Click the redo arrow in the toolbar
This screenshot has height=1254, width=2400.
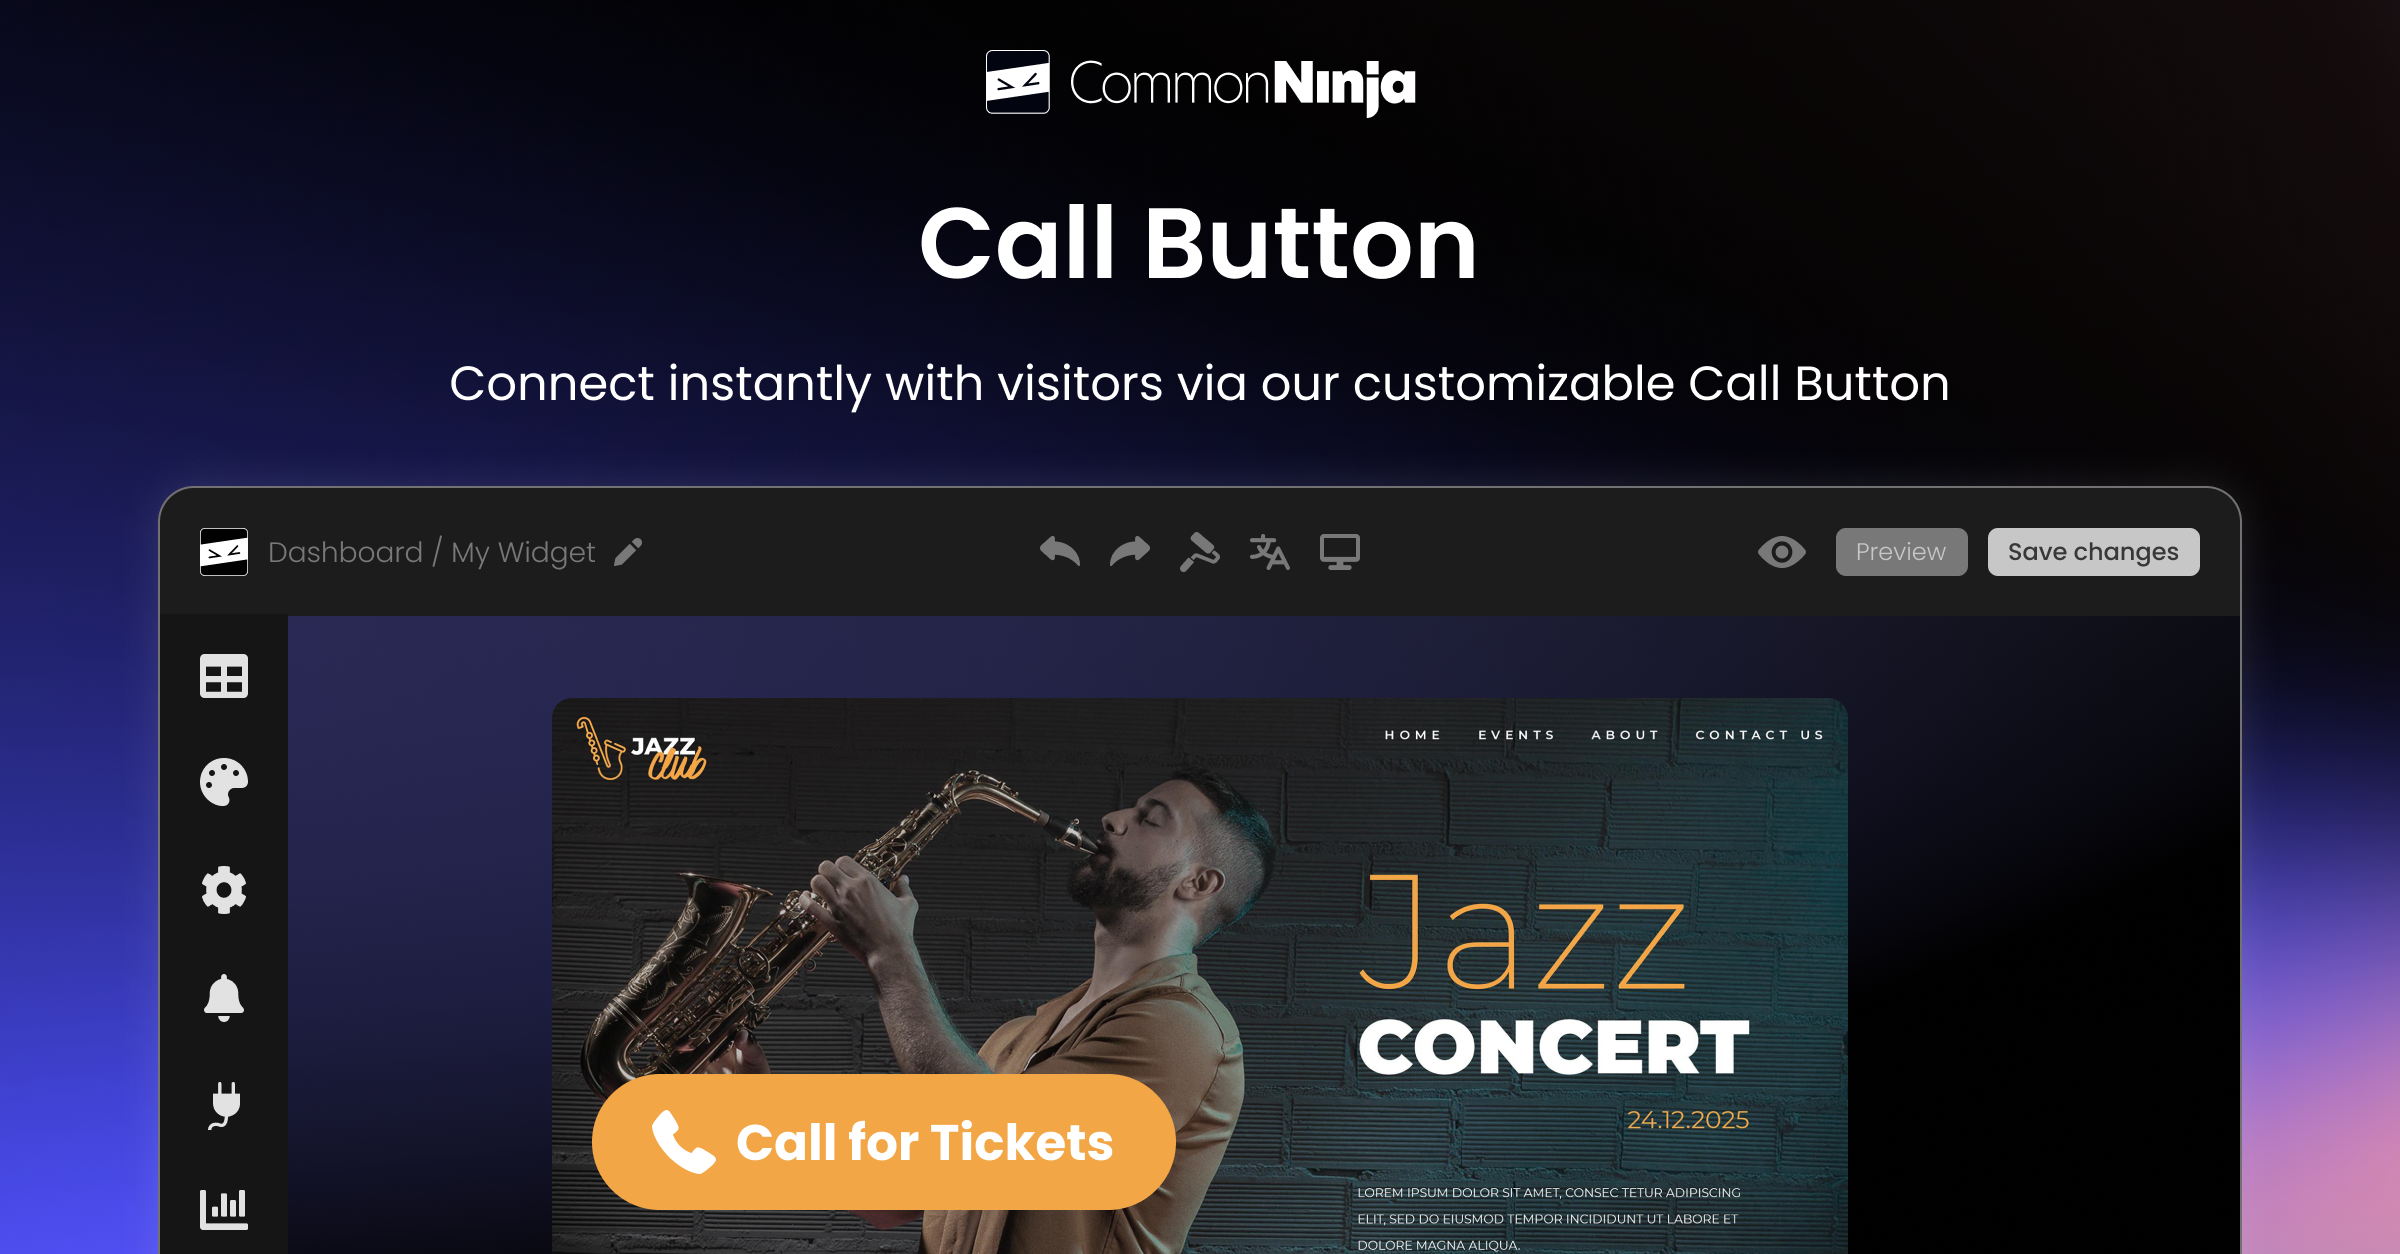[1130, 552]
